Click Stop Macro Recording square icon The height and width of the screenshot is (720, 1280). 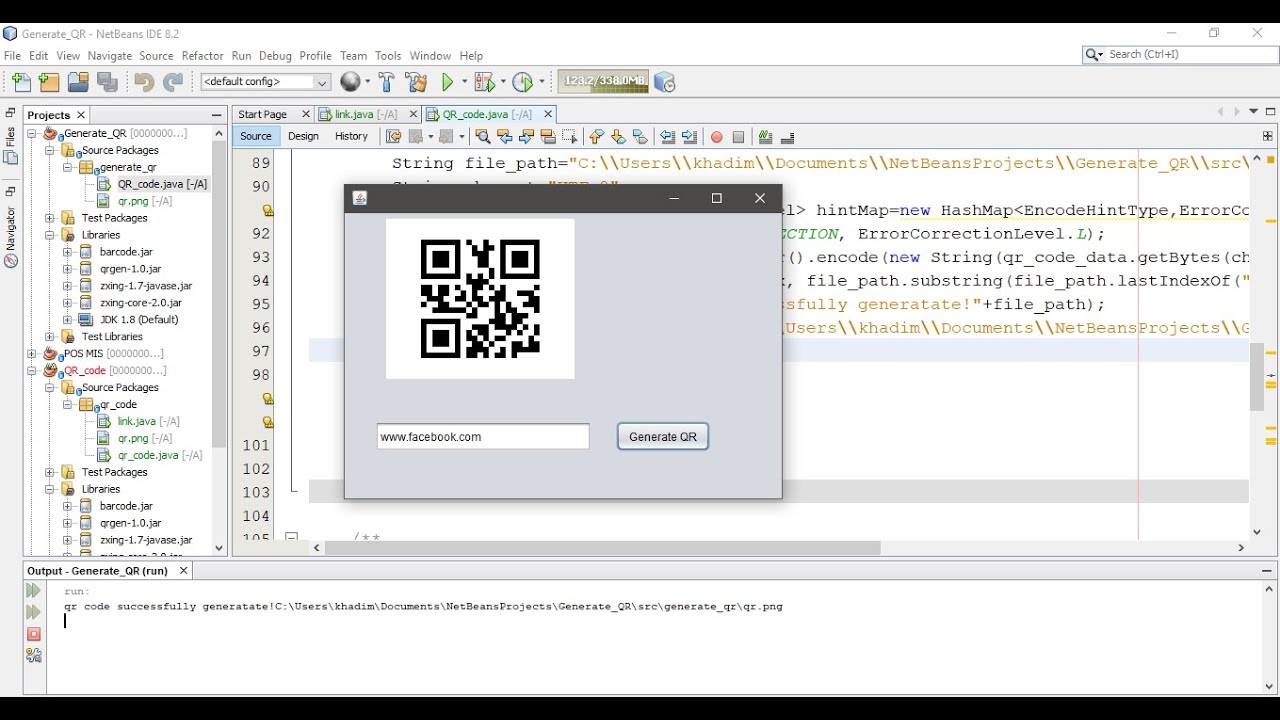[x=738, y=137]
